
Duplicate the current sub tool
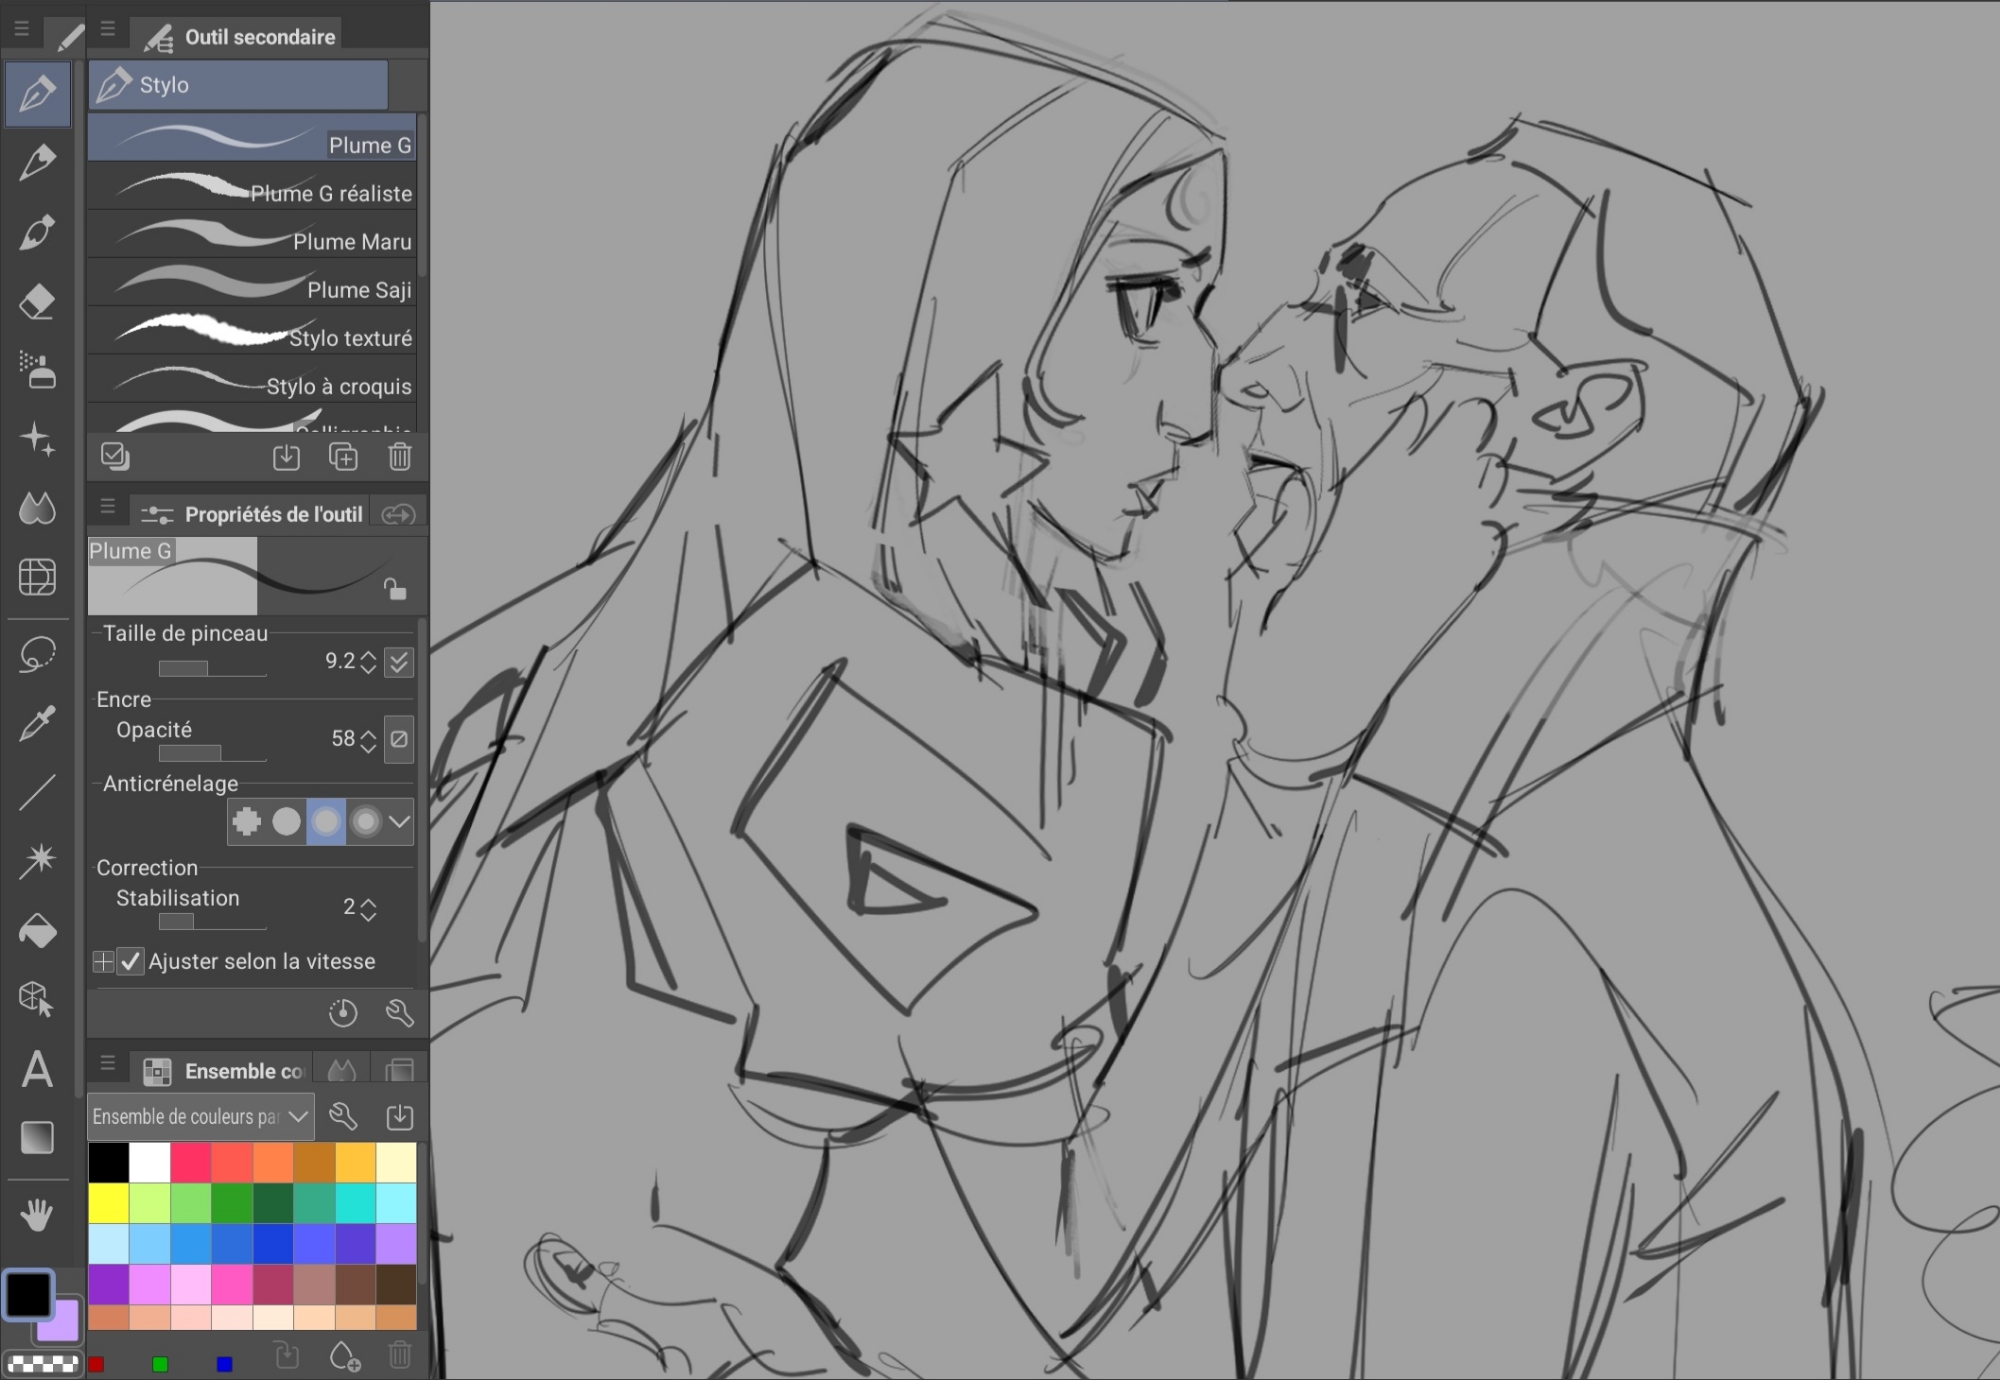[343, 457]
